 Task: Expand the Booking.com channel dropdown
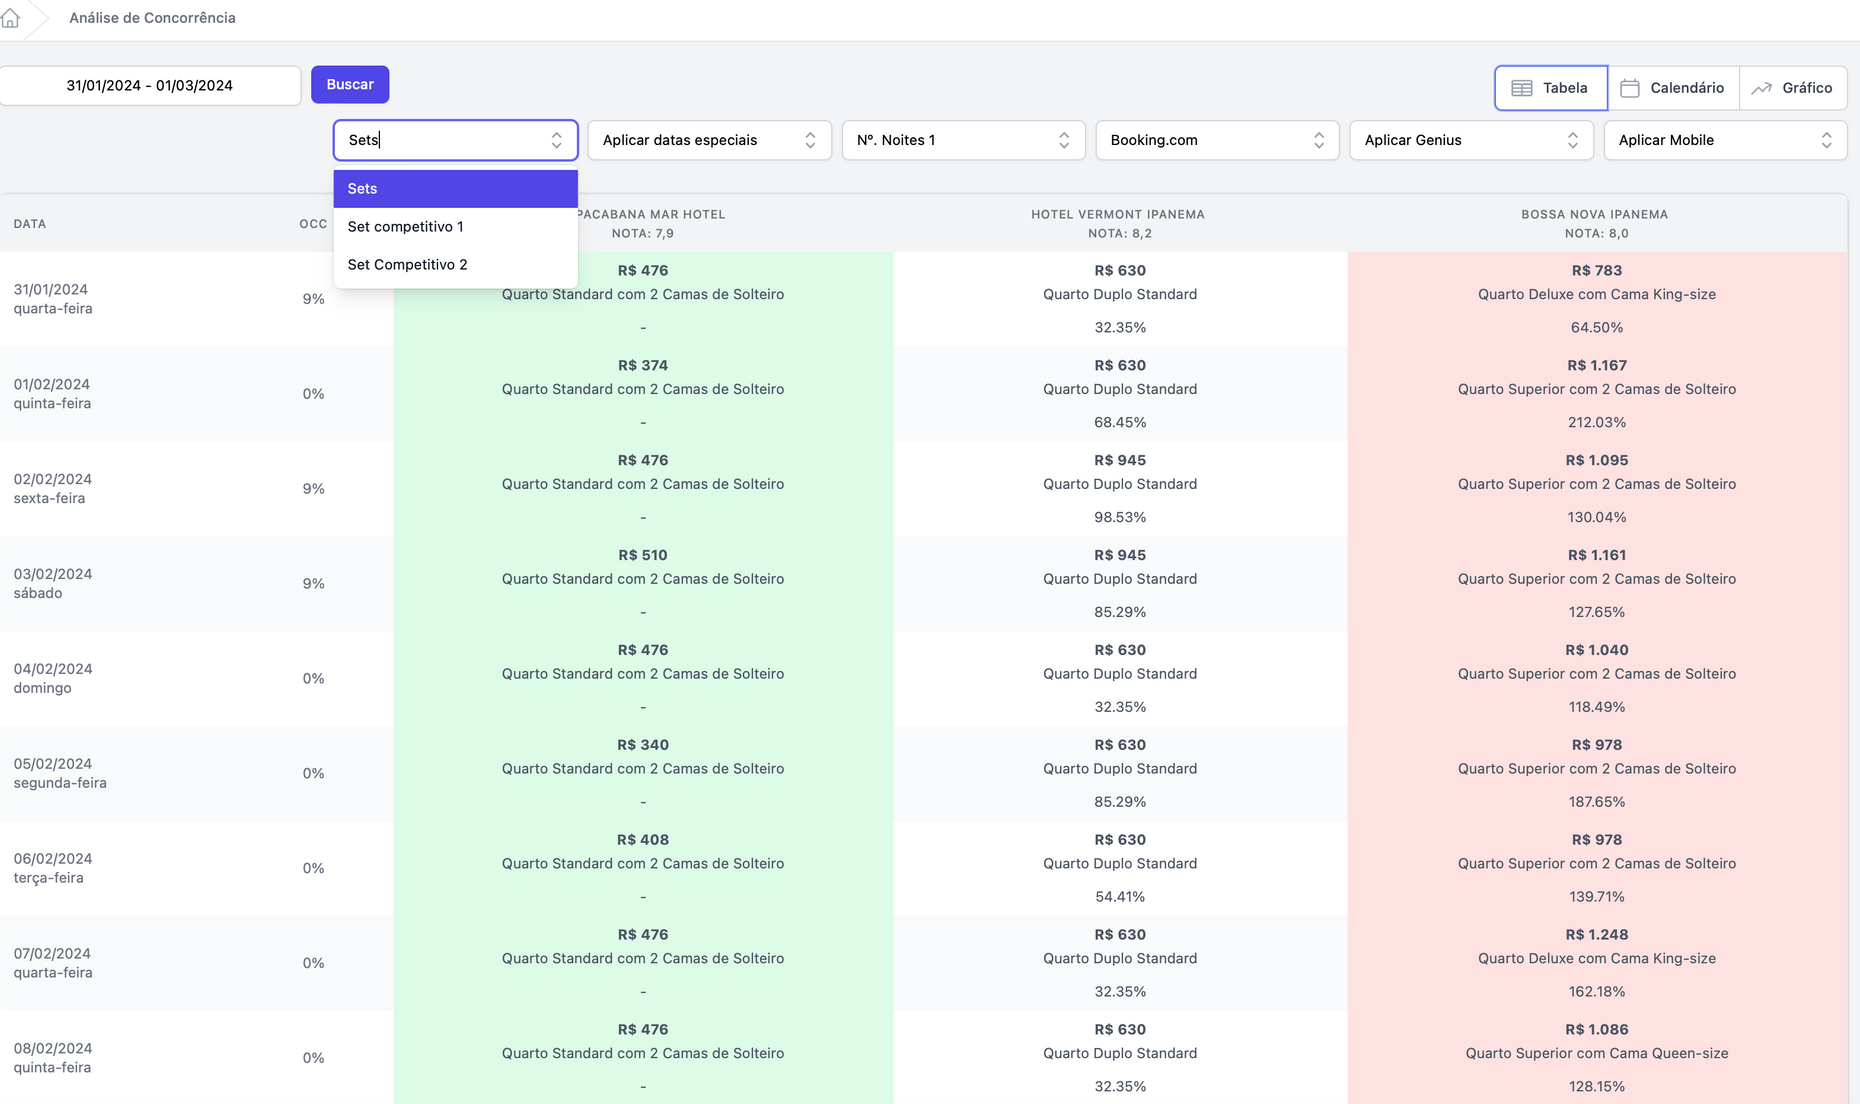click(1217, 140)
